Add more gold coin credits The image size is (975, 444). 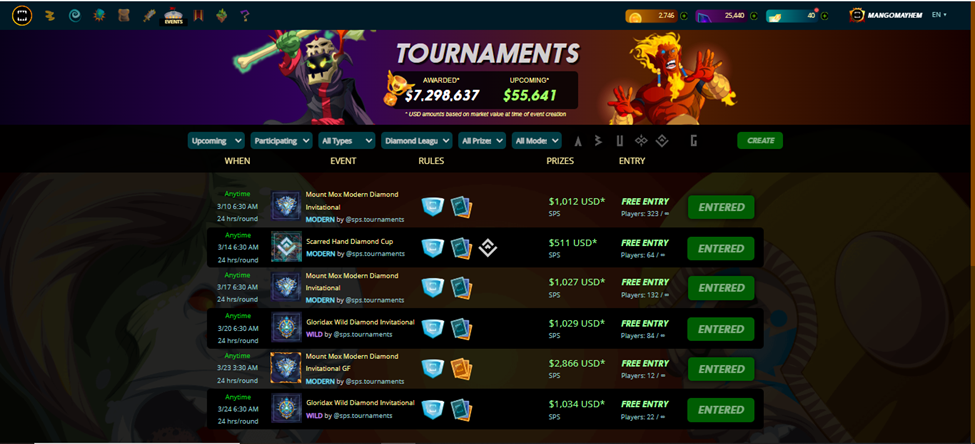click(x=684, y=16)
